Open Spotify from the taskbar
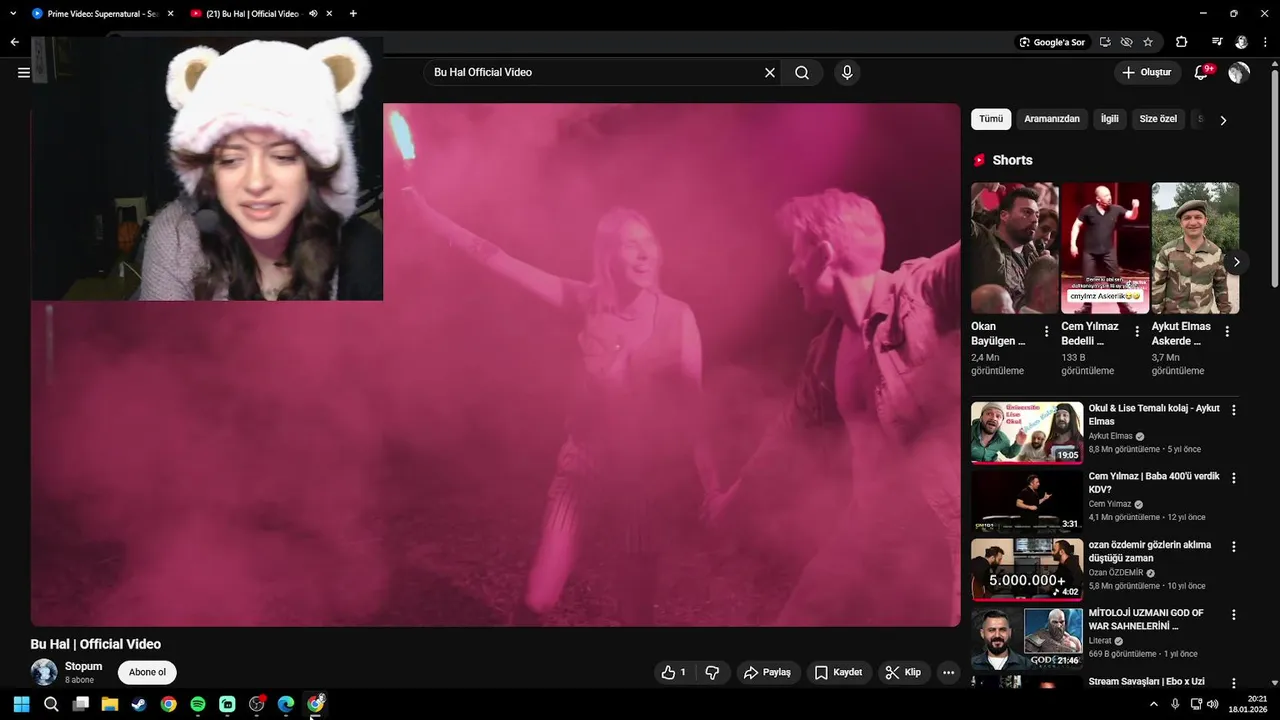 click(x=198, y=704)
